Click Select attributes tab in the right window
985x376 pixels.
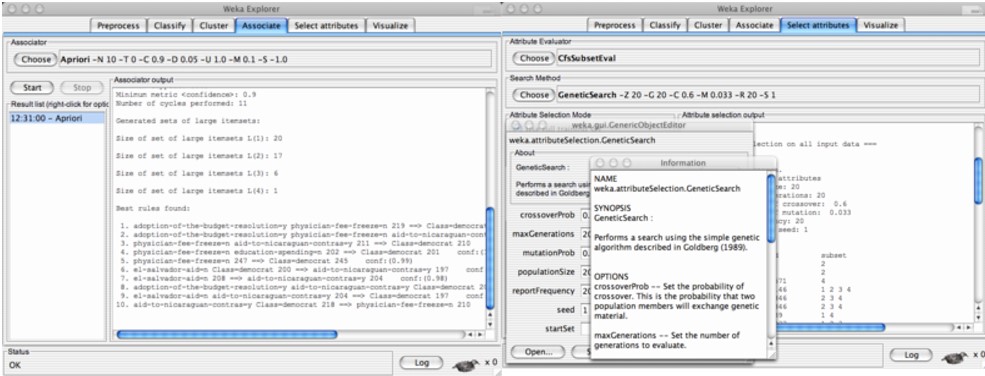(x=819, y=25)
